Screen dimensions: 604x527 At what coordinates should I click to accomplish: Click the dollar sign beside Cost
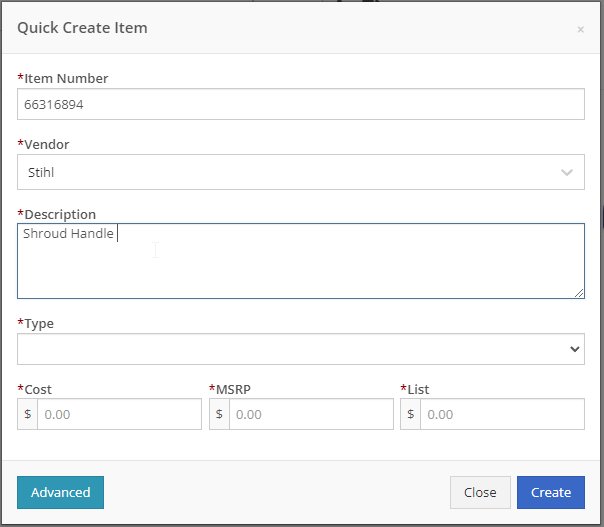(27, 414)
